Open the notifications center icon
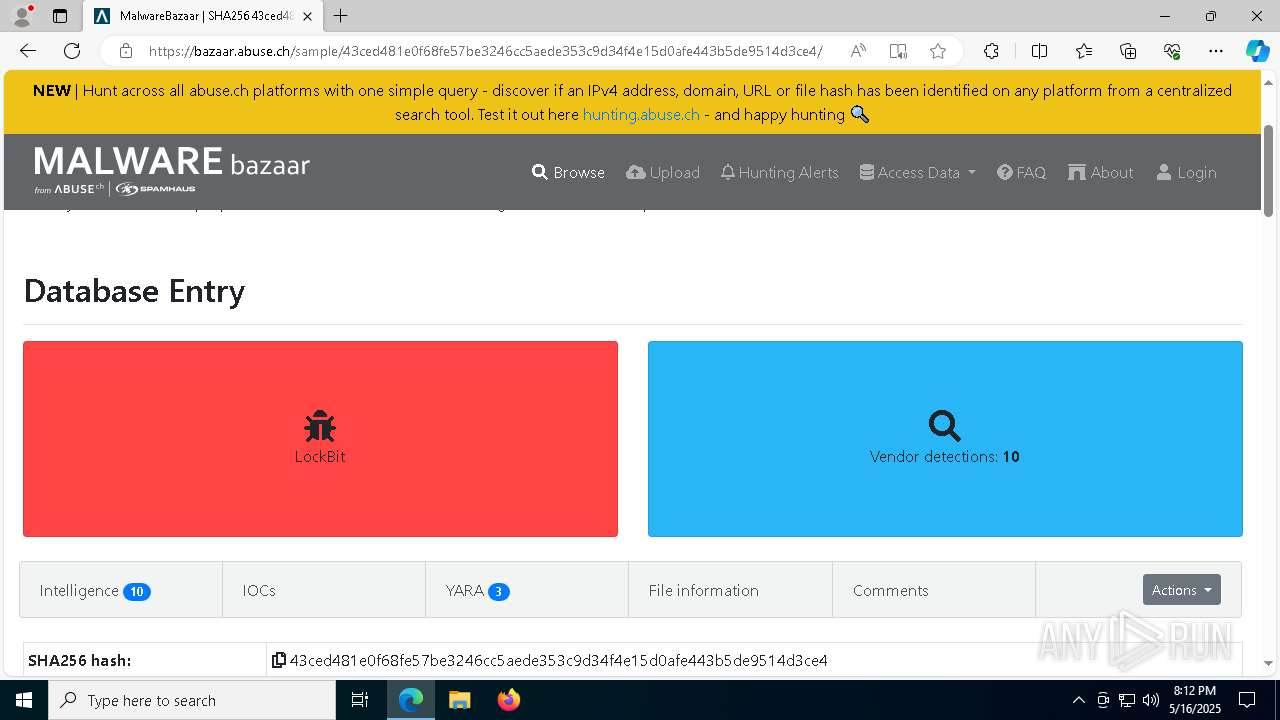Screen dimensions: 1280x720 coord(1247,700)
